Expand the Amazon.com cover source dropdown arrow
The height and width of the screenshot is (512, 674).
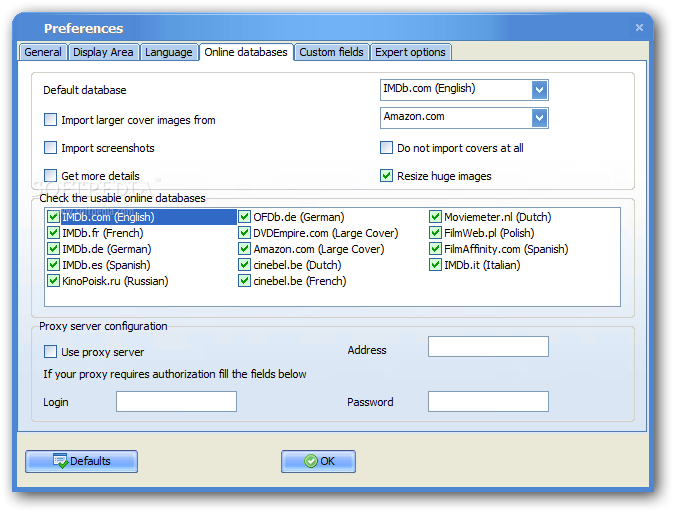[539, 118]
